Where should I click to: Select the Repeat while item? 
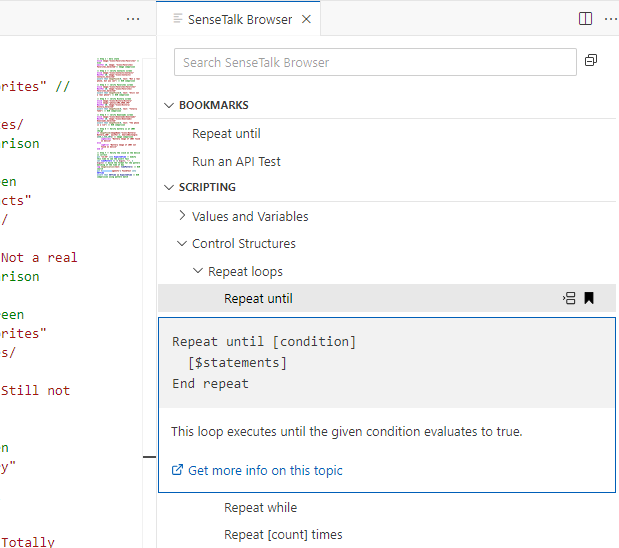(261, 507)
